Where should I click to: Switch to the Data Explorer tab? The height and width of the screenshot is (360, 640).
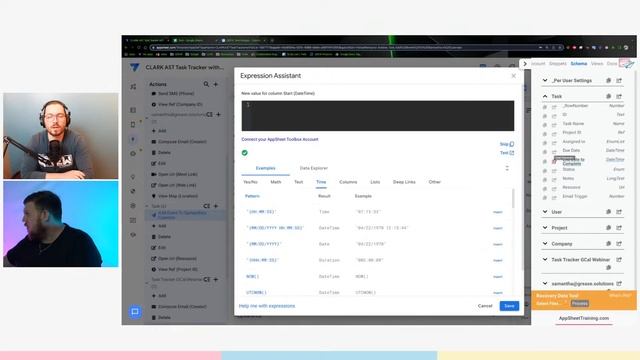pyautogui.click(x=313, y=168)
